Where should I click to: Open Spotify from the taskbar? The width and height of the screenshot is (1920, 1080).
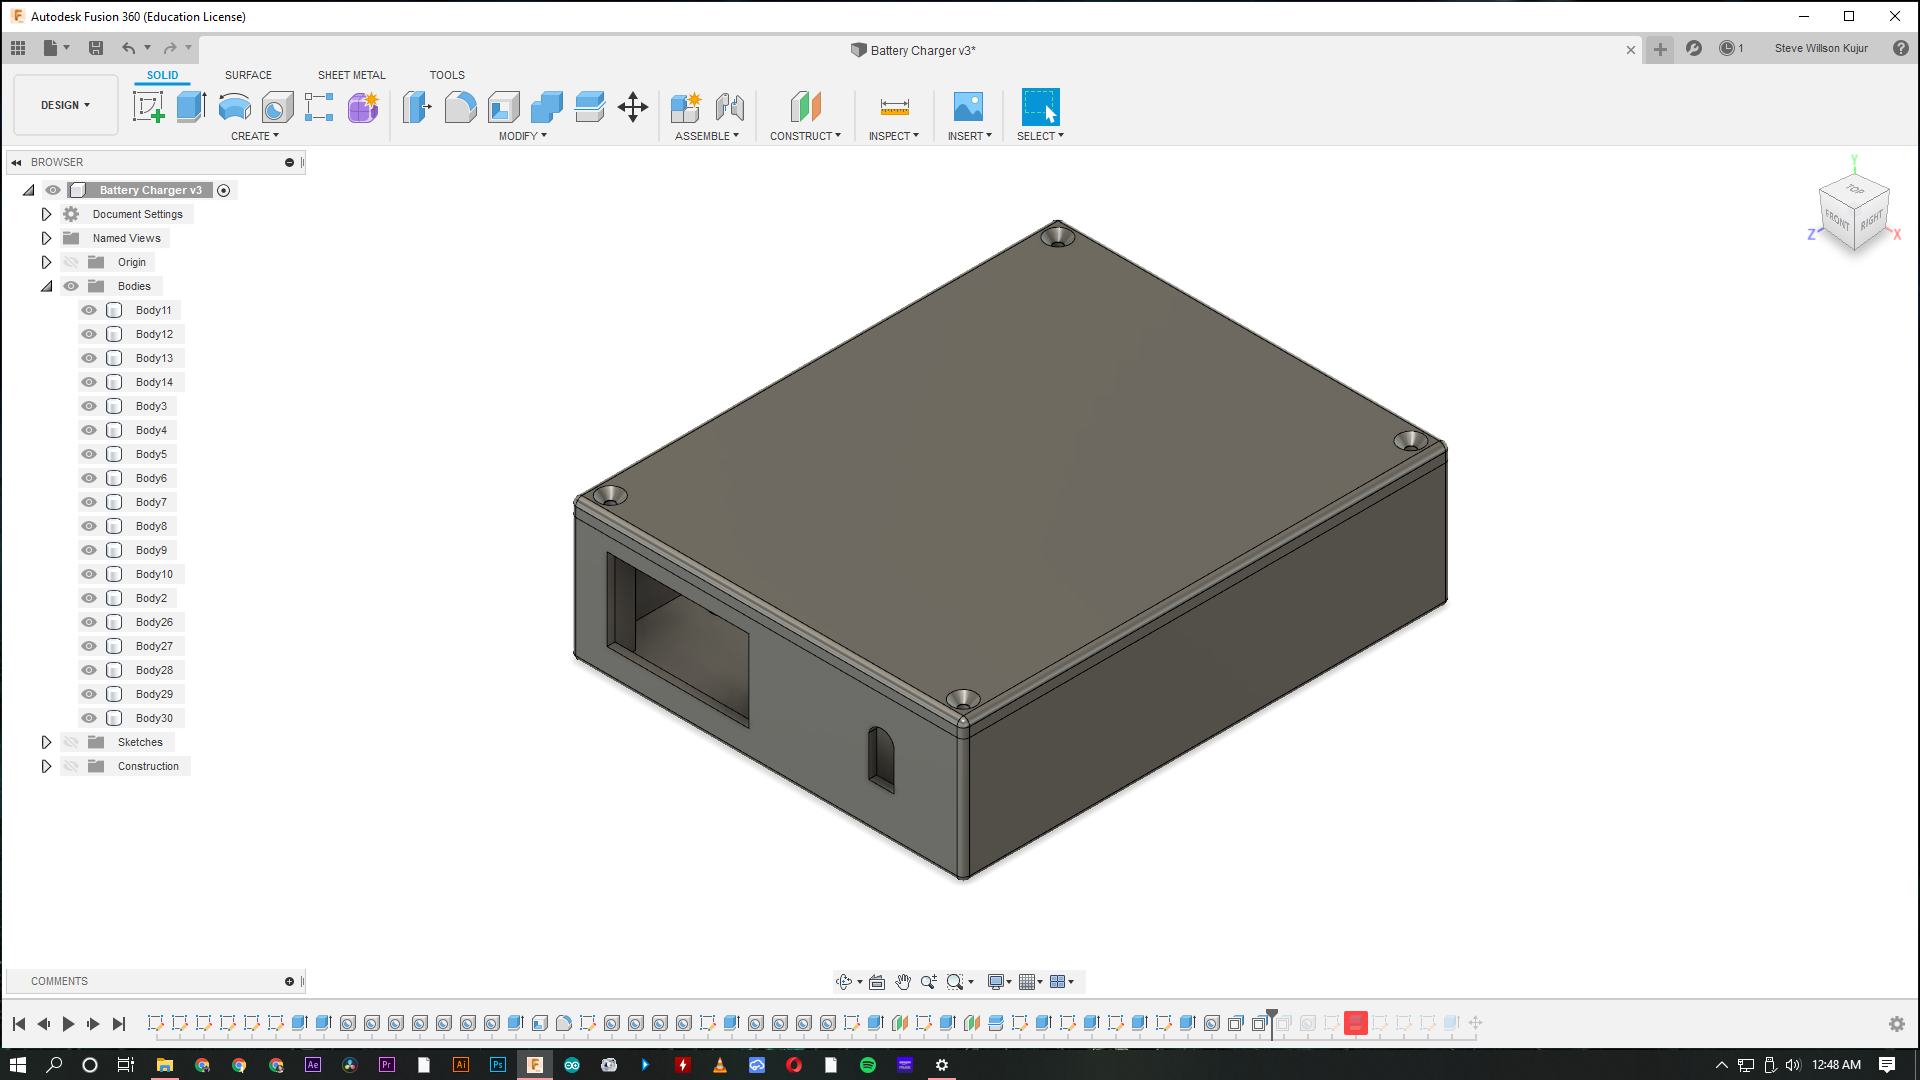pyautogui.click(x=868, y=1065)
